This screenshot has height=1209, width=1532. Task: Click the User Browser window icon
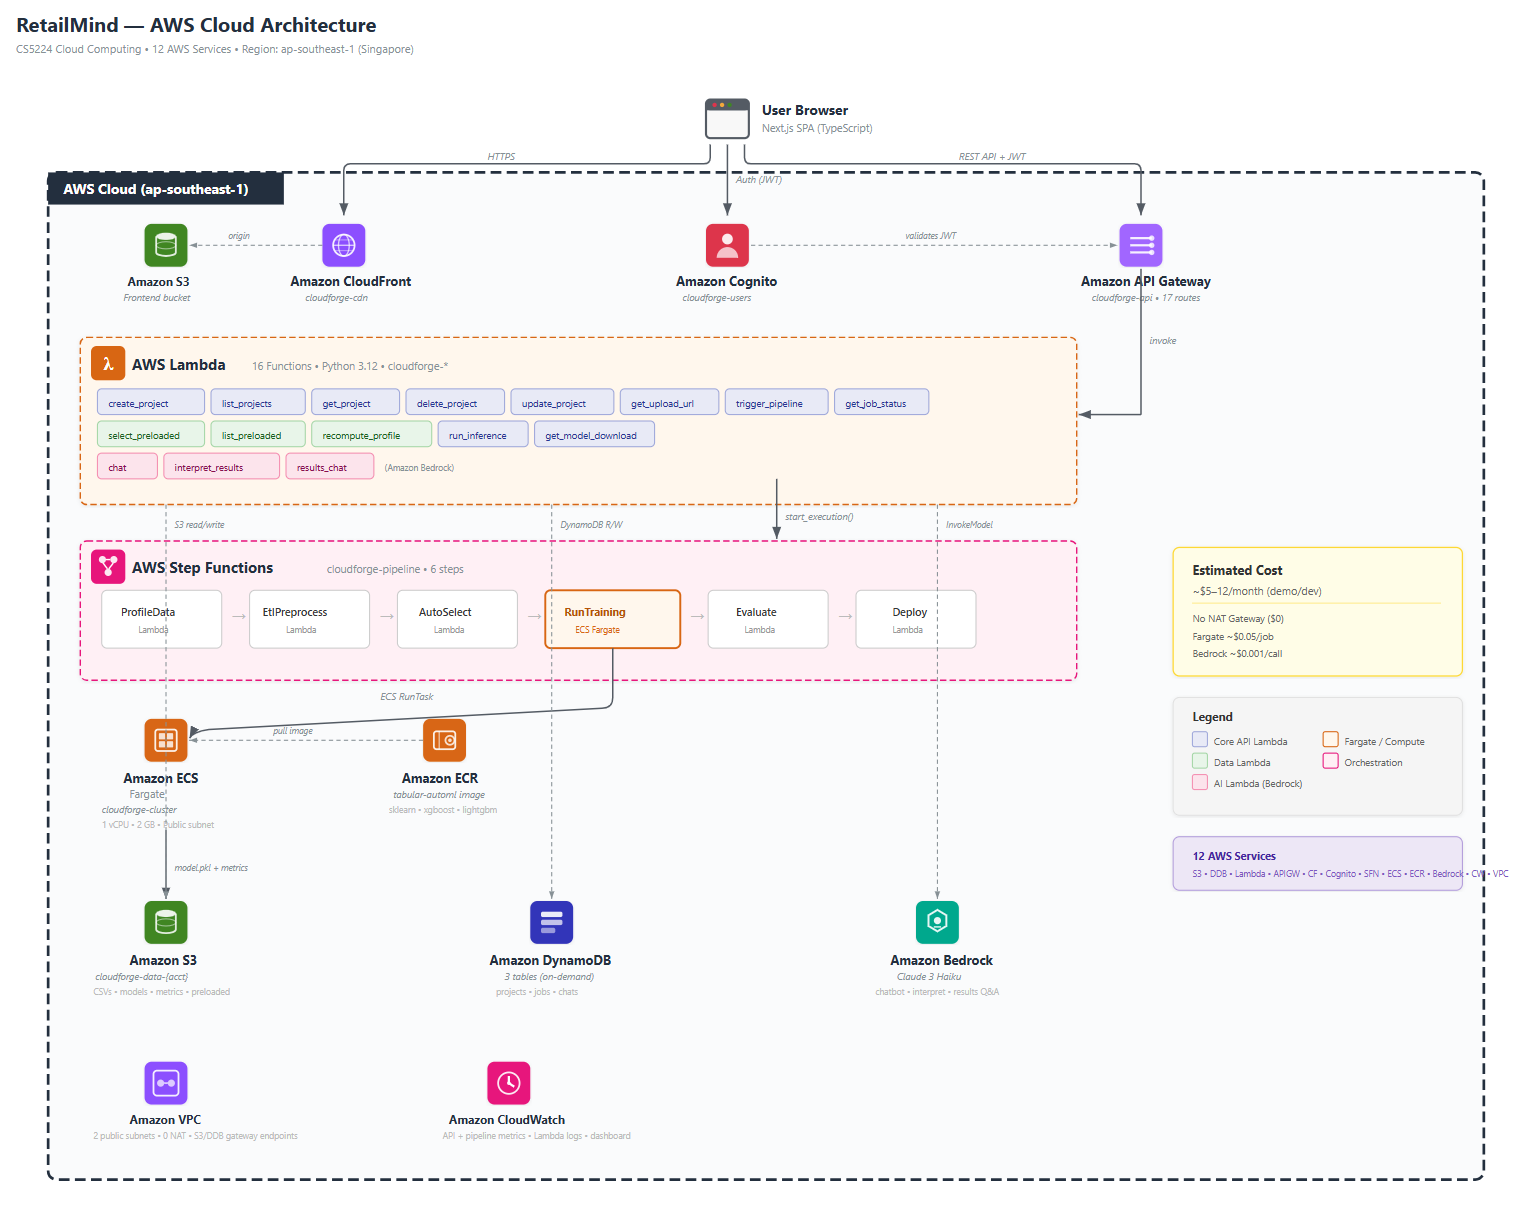point(727,119)
